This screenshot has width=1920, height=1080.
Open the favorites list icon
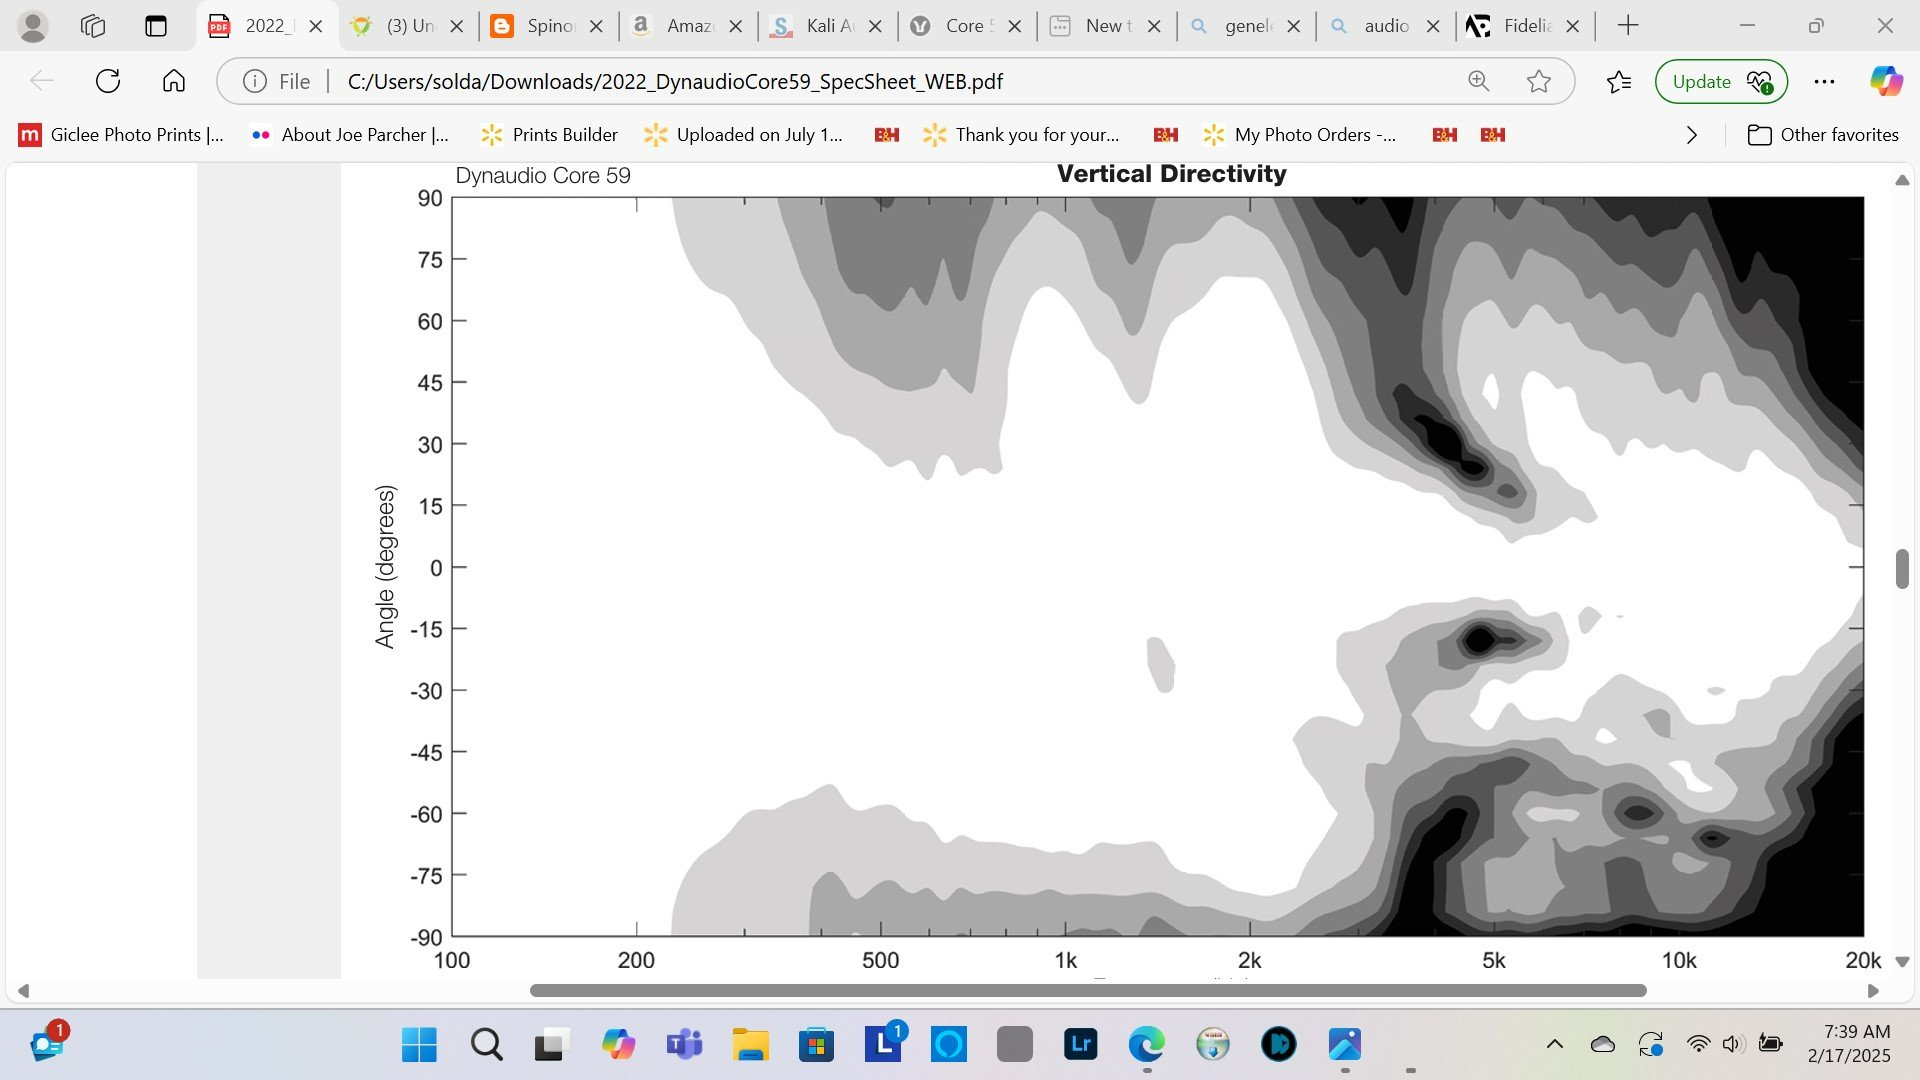coord(1619,81)
